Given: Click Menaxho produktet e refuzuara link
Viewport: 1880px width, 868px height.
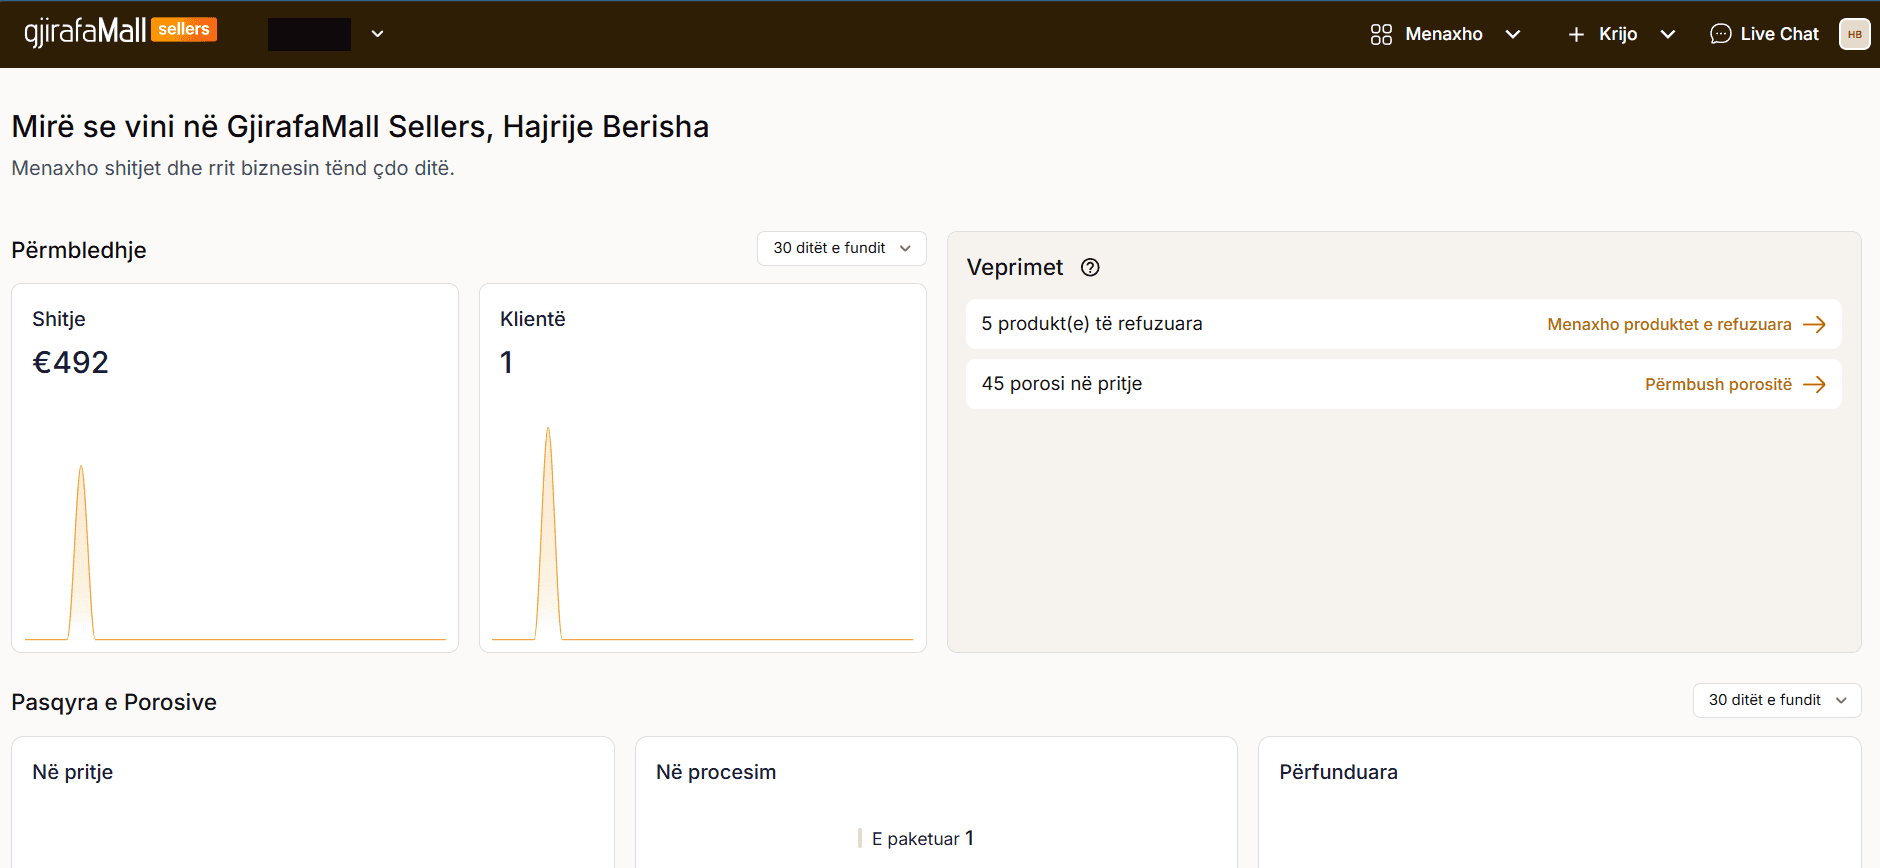Looking at the screenshot, I should pos(1669,324).
